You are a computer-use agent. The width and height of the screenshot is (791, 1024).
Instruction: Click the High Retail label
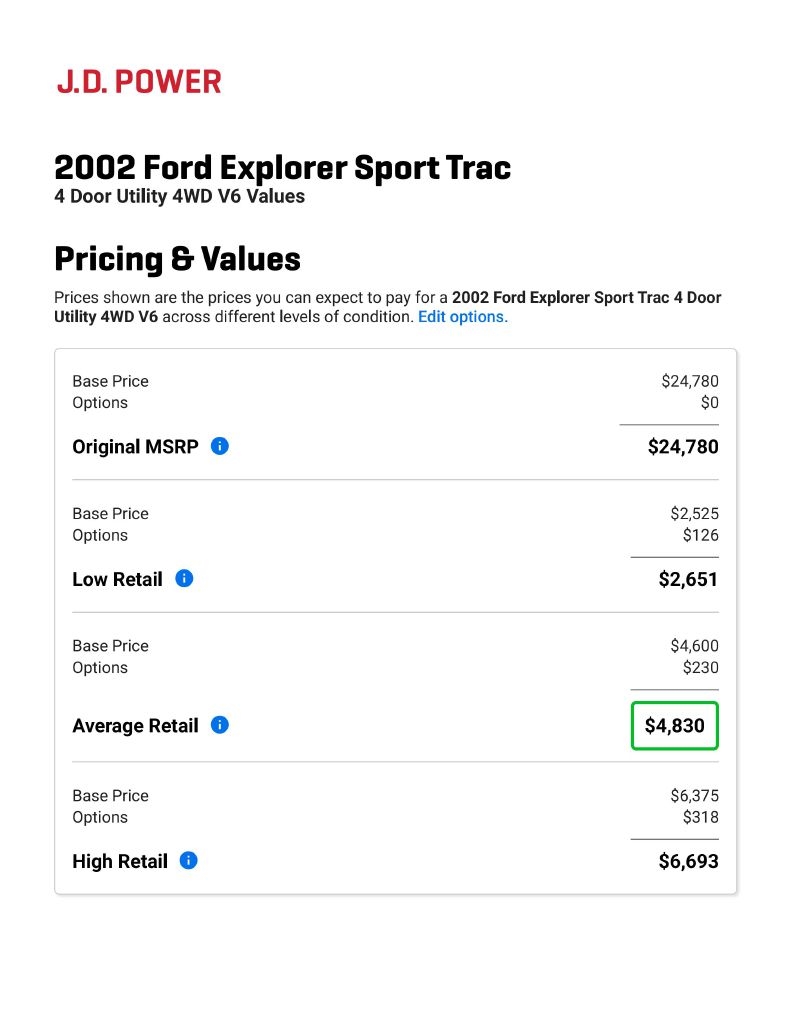pyautogui.click(x=120, y=861)
